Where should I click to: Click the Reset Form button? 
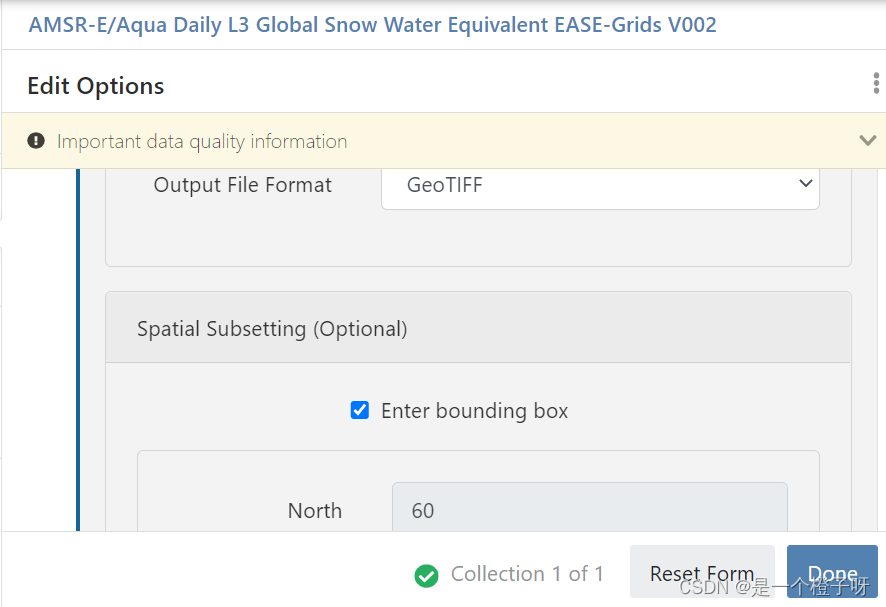point(702,573)
